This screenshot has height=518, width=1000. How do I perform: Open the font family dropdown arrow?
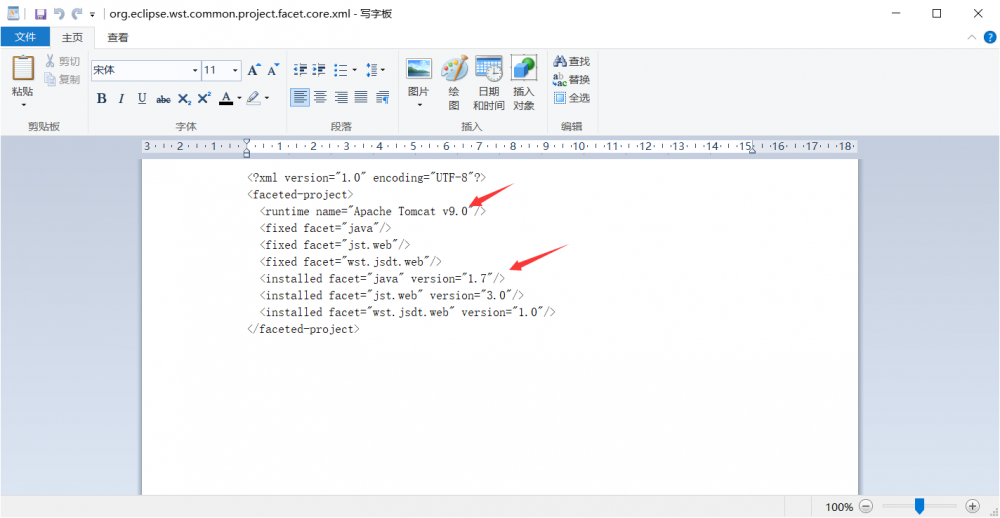[195, 70]
